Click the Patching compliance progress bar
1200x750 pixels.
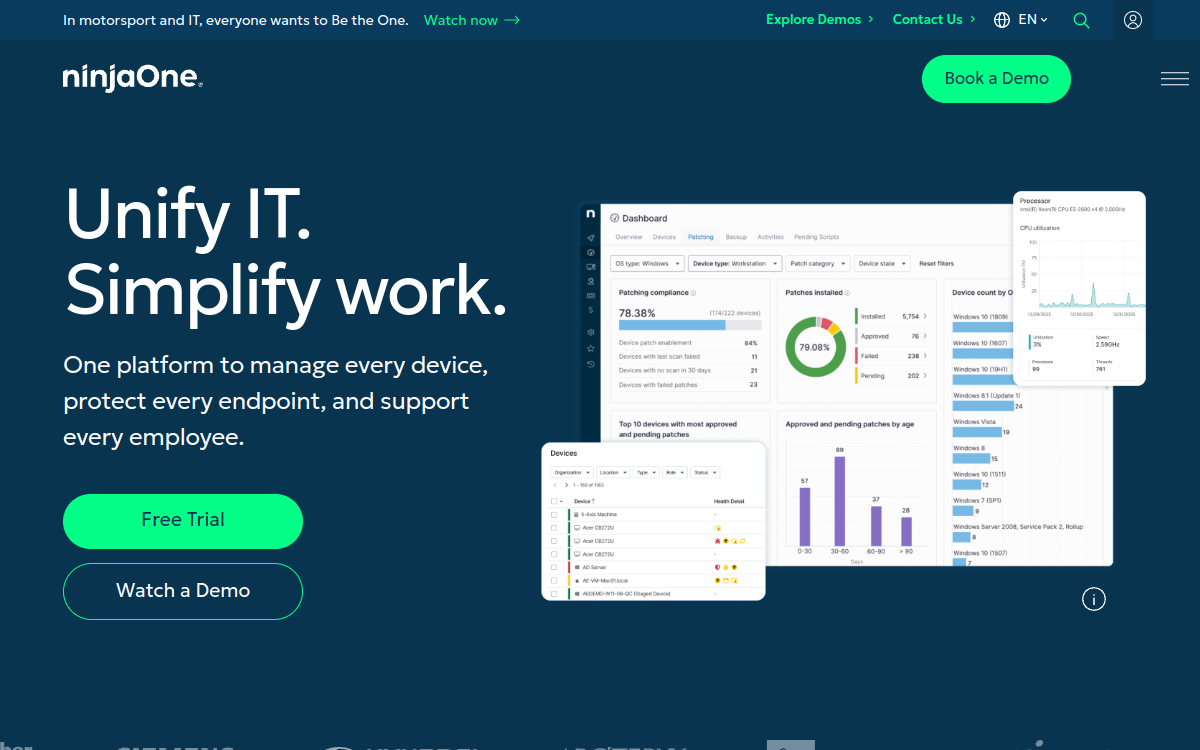click(x=690, y=325)
